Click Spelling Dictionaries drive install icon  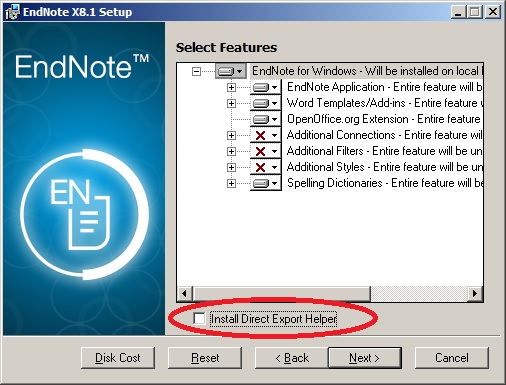pos(266,183)
